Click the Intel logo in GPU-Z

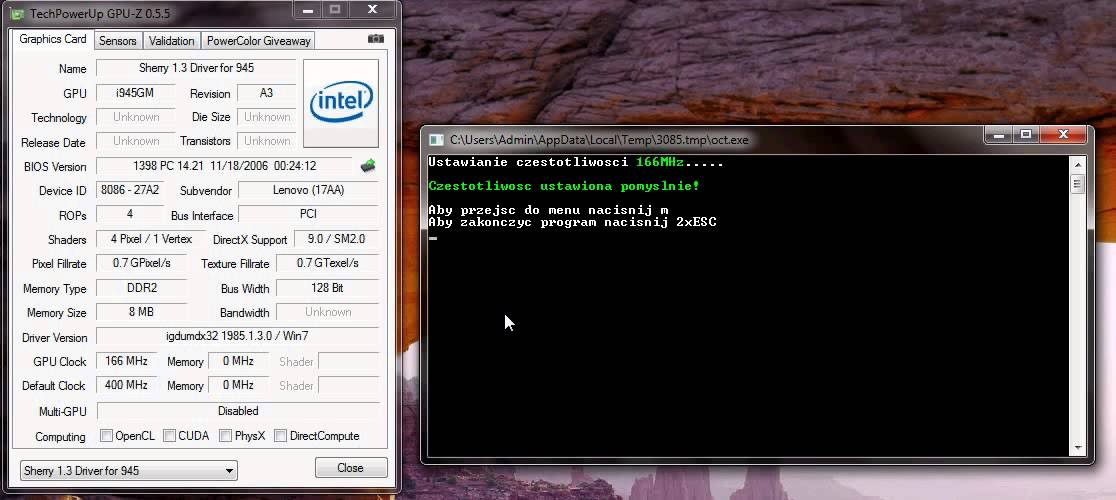point(341,103)
